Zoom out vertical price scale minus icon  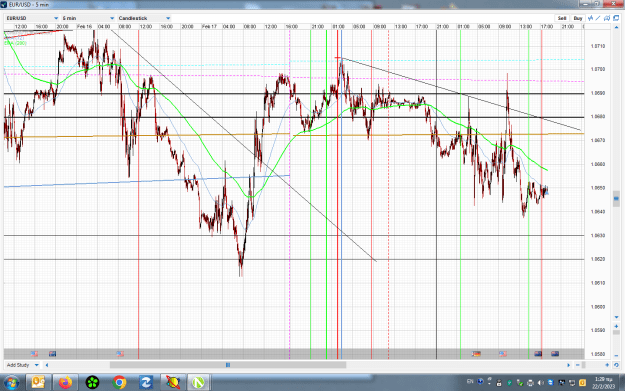pyautogui.click(x=616, y=356)
